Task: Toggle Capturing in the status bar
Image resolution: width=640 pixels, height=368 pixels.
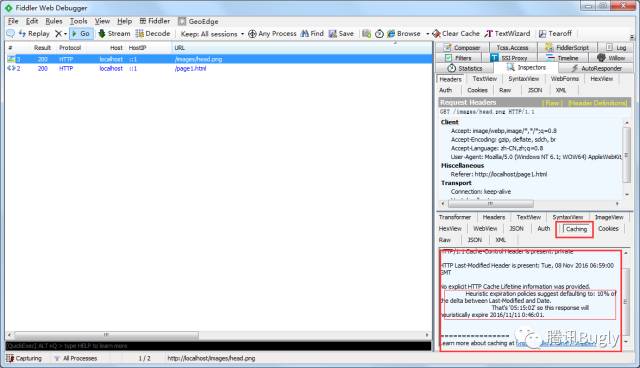Action: click(x=24, y=358)
